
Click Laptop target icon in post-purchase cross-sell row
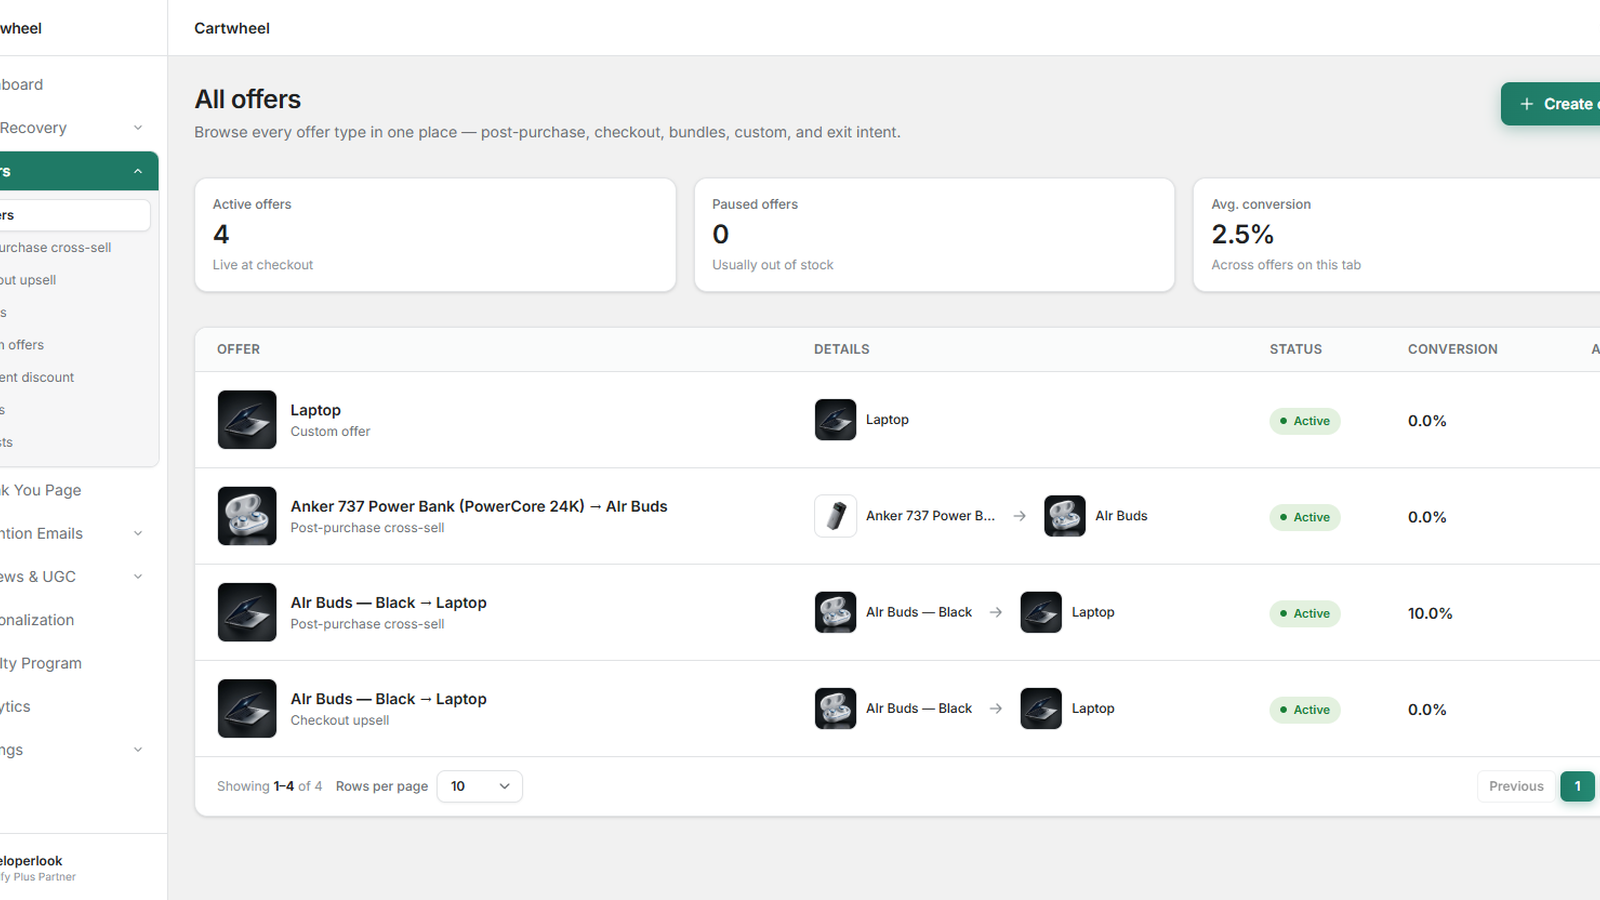[x=1041, y=612]
